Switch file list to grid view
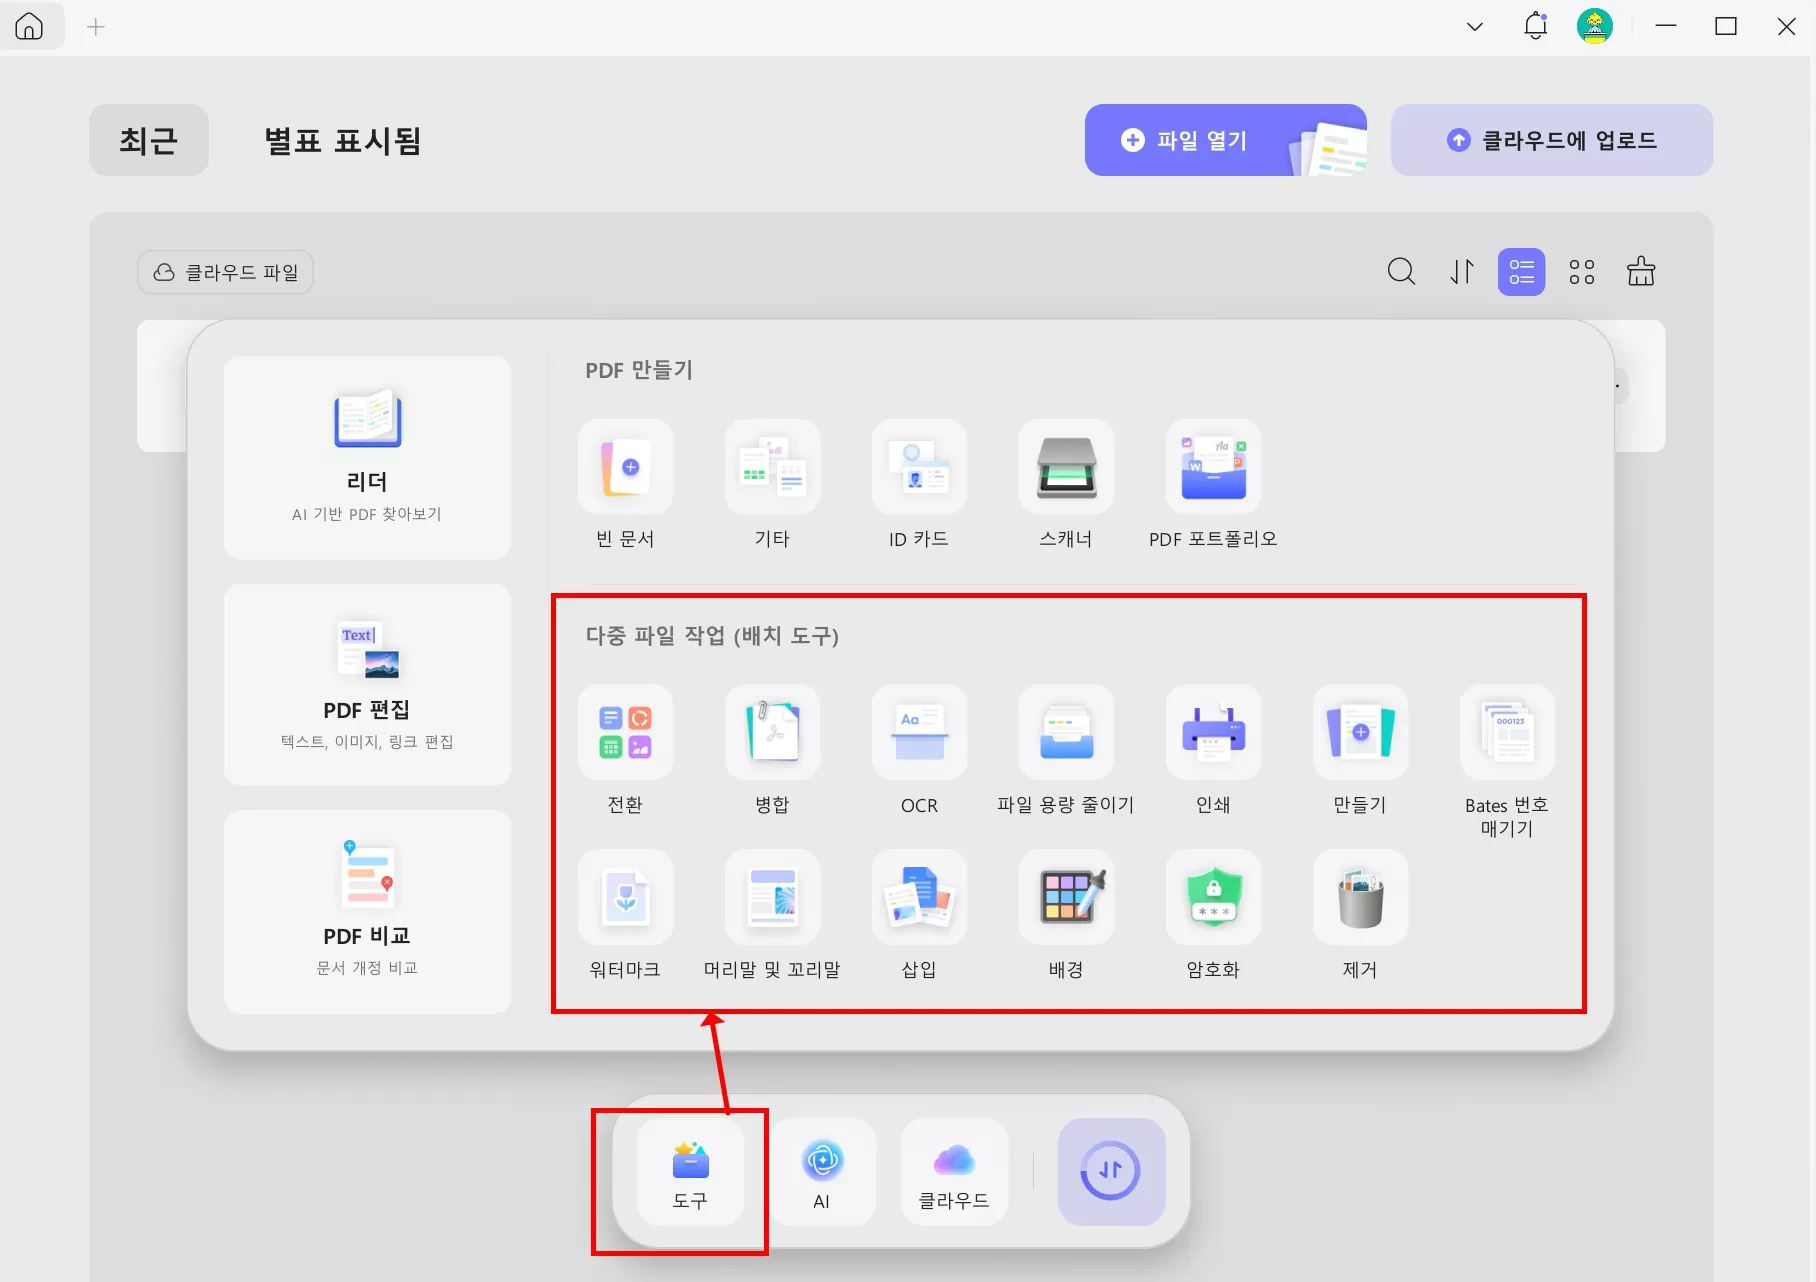Screen dimensions: 1816x1282 [x=1581, y=271]
